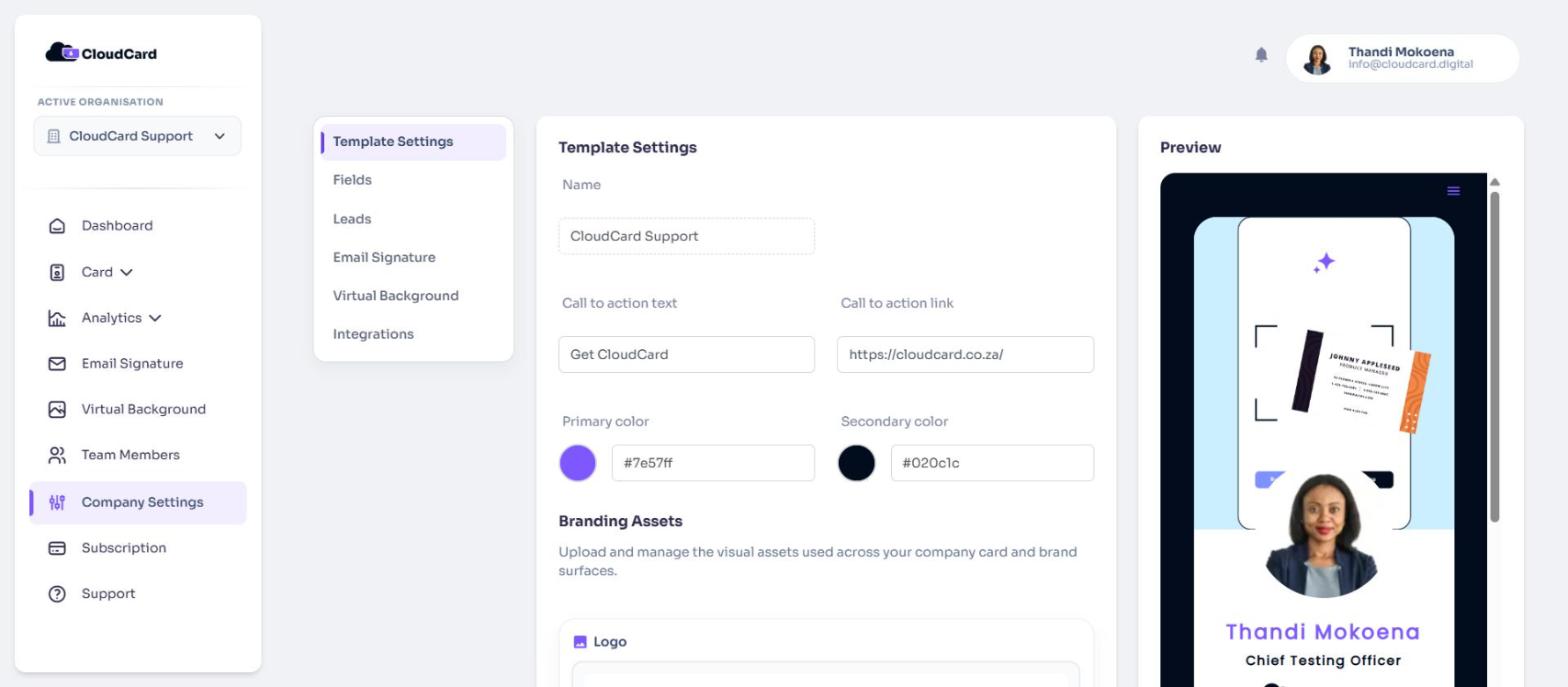Expand the Analytics submenu chevron
Image resolution: width=1568 pixels, height=687 pixels.
point(155,318)
